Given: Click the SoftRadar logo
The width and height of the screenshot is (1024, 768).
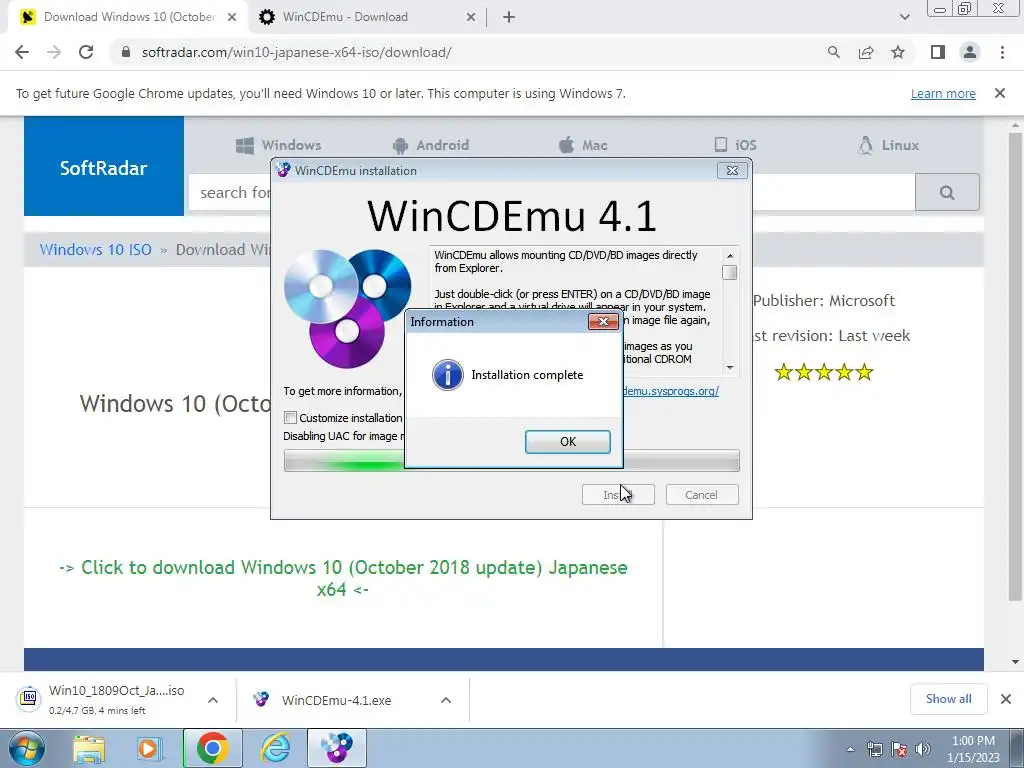Looking at the screenshot, I should (104, 167).
